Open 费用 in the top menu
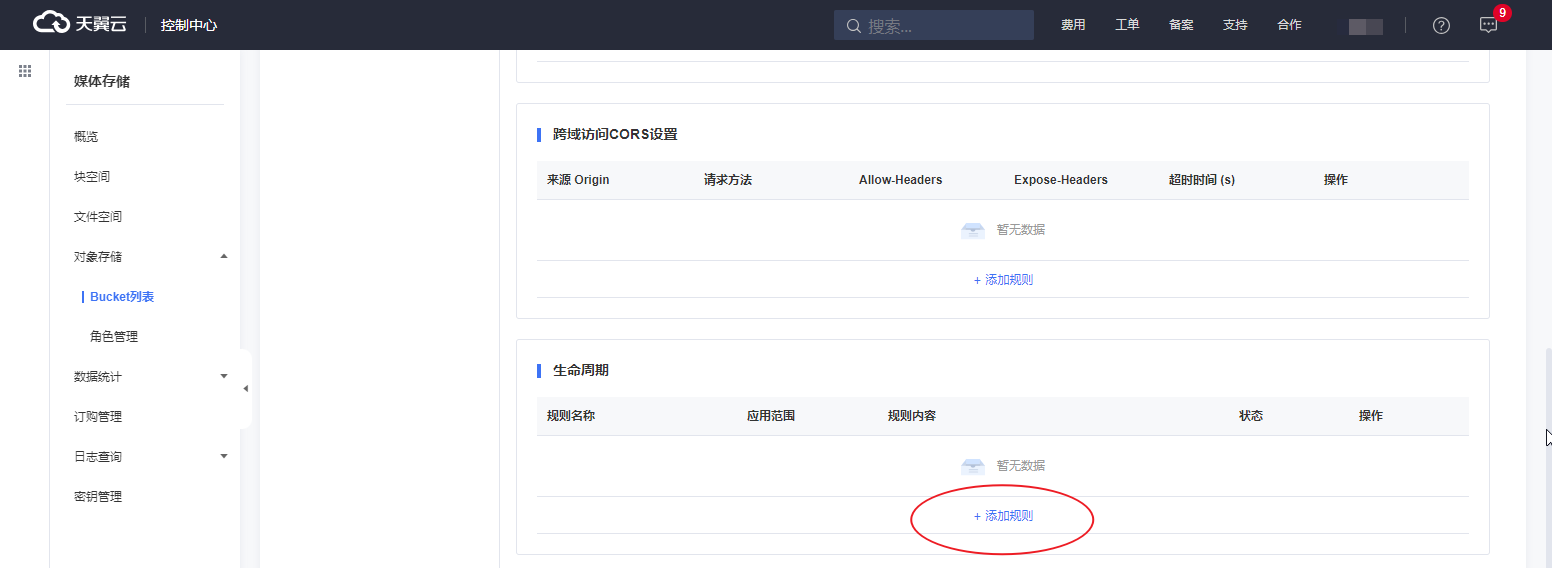Viewport: 1552px width, 568px height. (x=1073, y=25)
